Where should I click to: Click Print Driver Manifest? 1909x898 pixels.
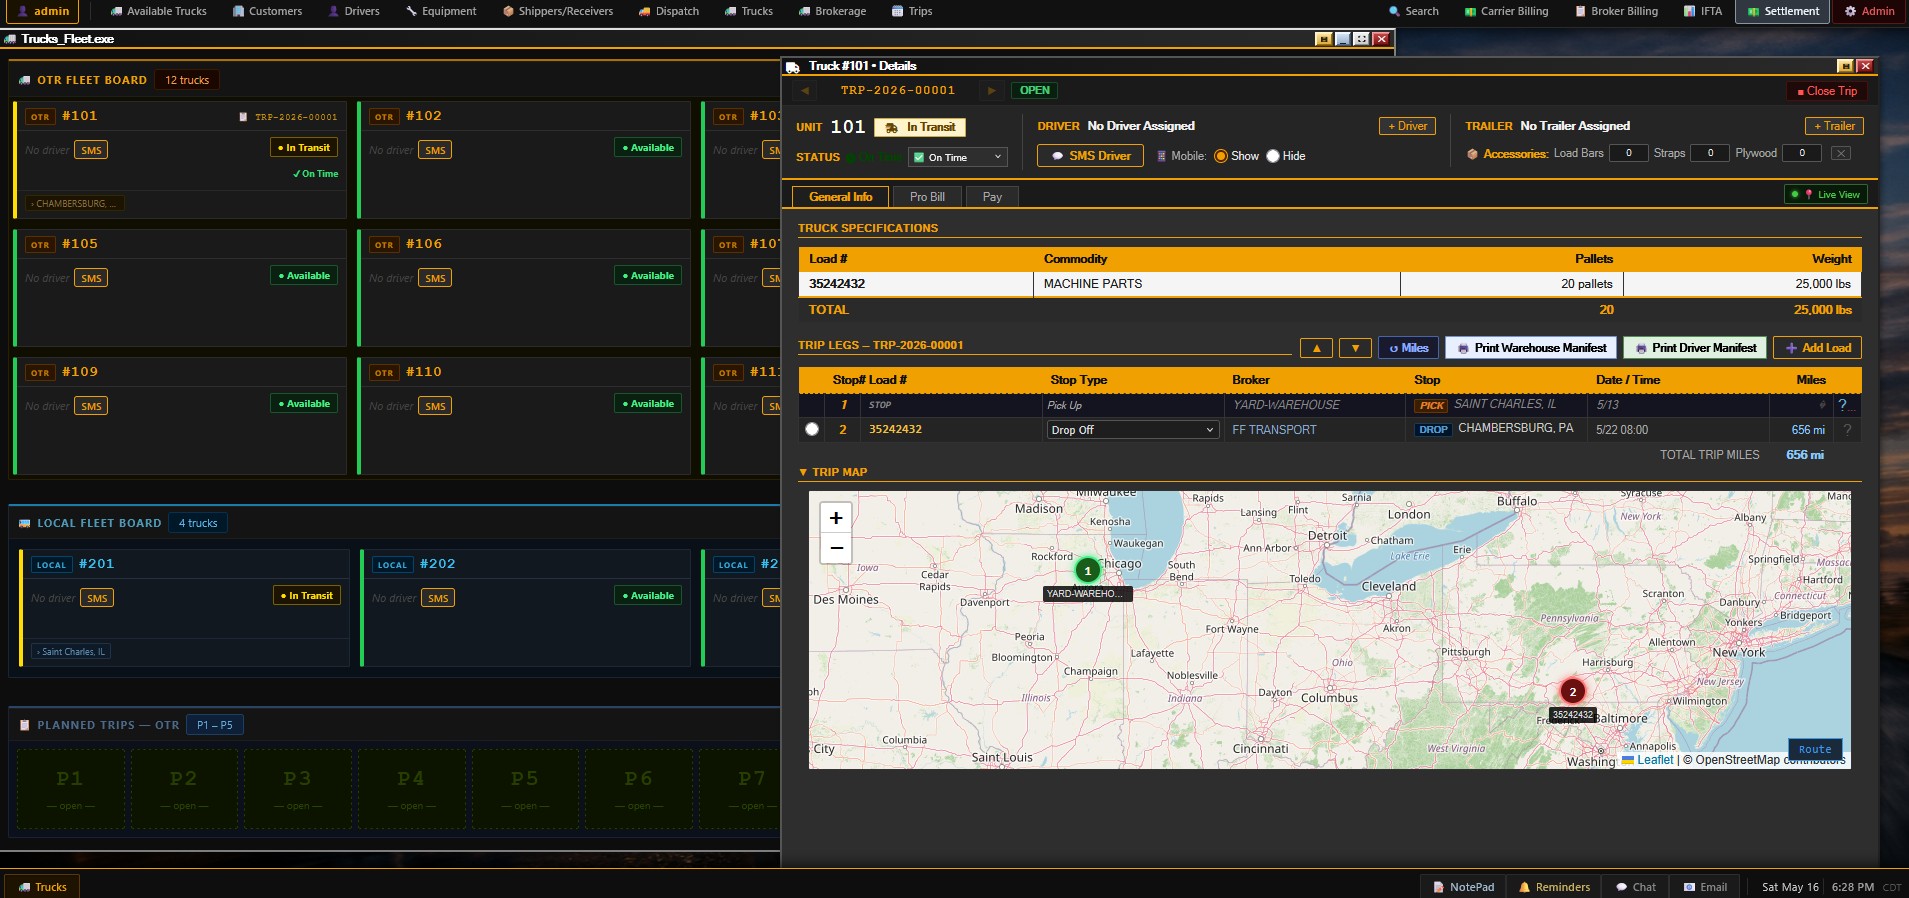[1694, 348]
